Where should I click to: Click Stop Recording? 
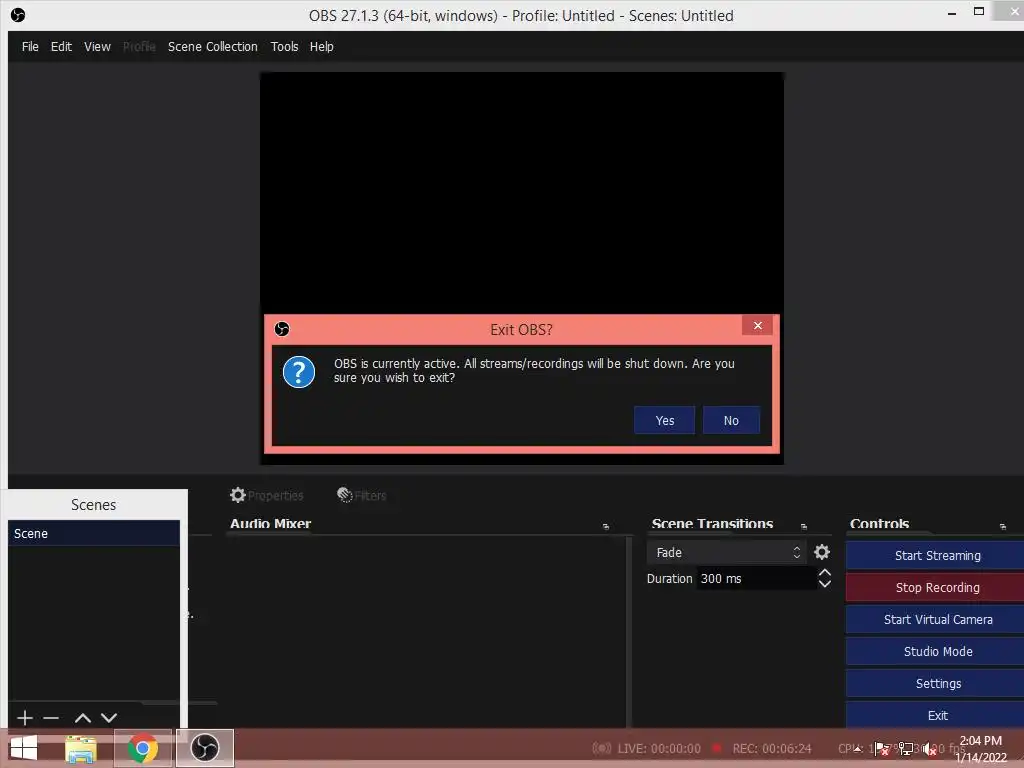point(936,588)
